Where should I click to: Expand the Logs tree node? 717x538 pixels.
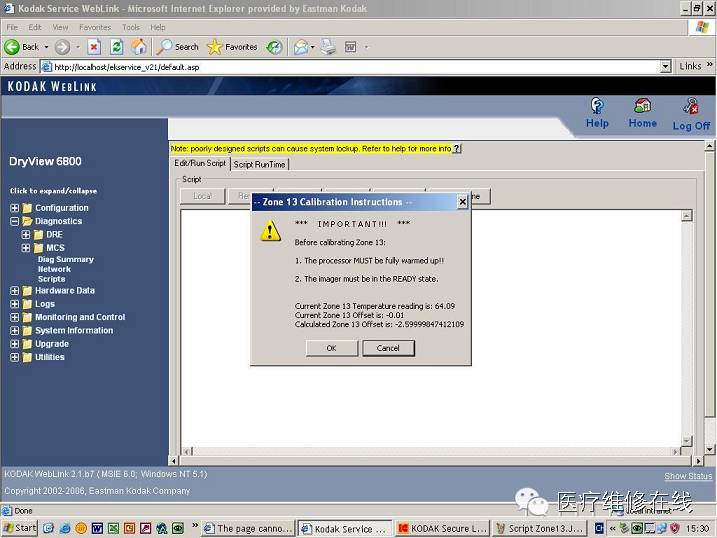tap(15, 304)
